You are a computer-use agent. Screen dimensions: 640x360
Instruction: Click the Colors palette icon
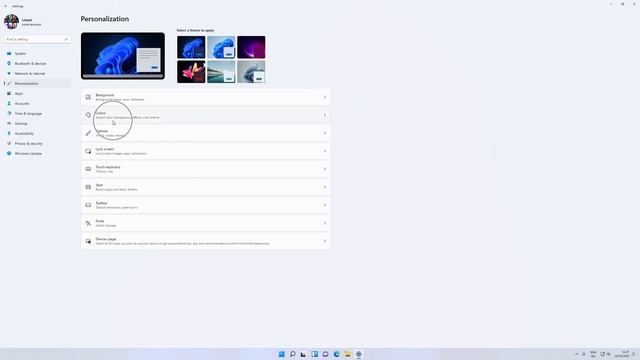88,115
